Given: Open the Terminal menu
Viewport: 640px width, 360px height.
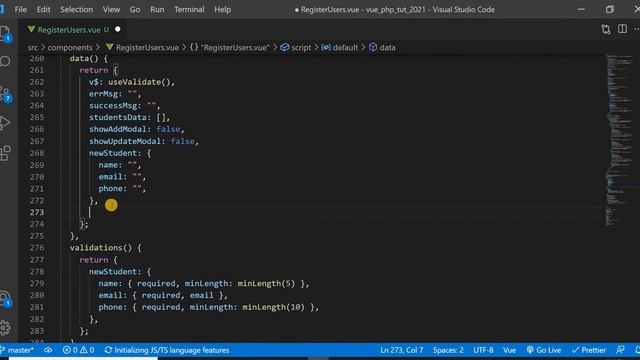Looking at the screenshot, I should point(189,9).
